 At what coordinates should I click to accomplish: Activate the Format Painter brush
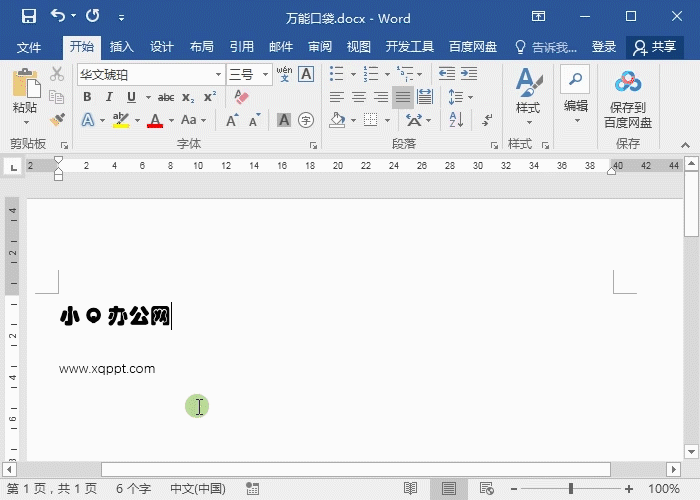point(57,119)
